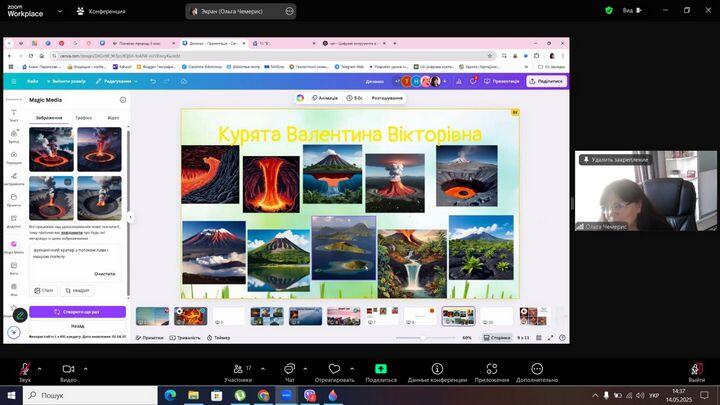Unmute the Zoom microphone (Звук)
Viewport: 720px width, 405px height.
coord(25,372)
